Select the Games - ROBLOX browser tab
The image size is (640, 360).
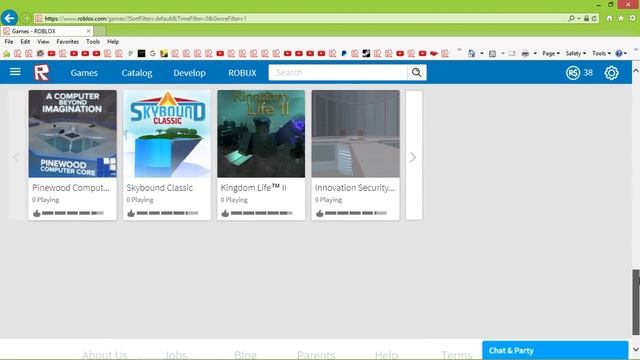click(x=47, y=31)
